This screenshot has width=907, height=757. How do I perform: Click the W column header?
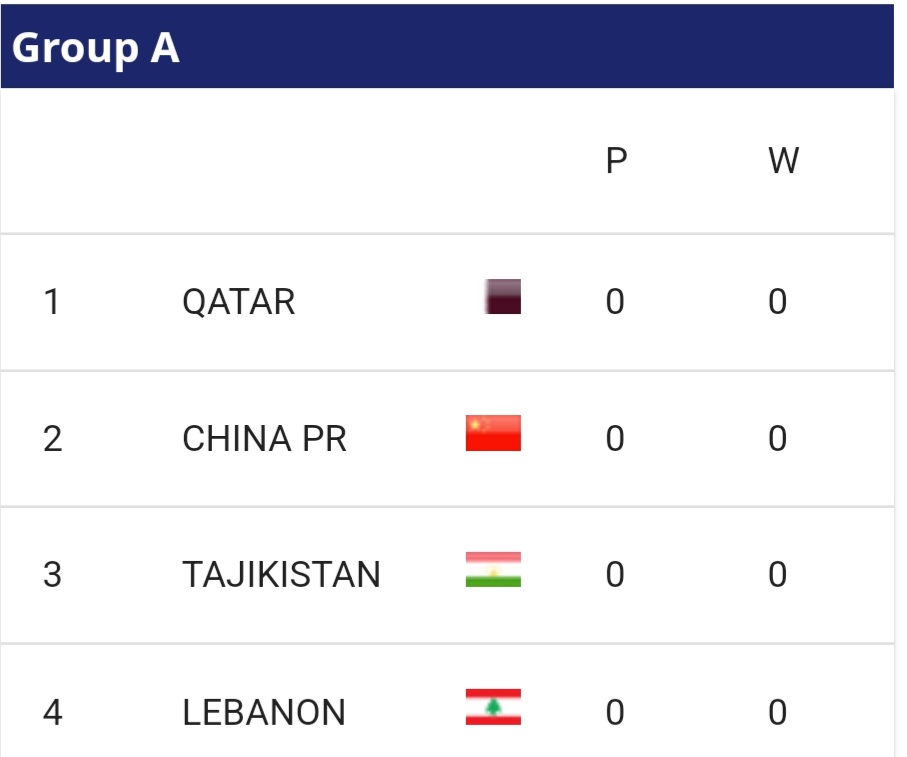[783, 161]
